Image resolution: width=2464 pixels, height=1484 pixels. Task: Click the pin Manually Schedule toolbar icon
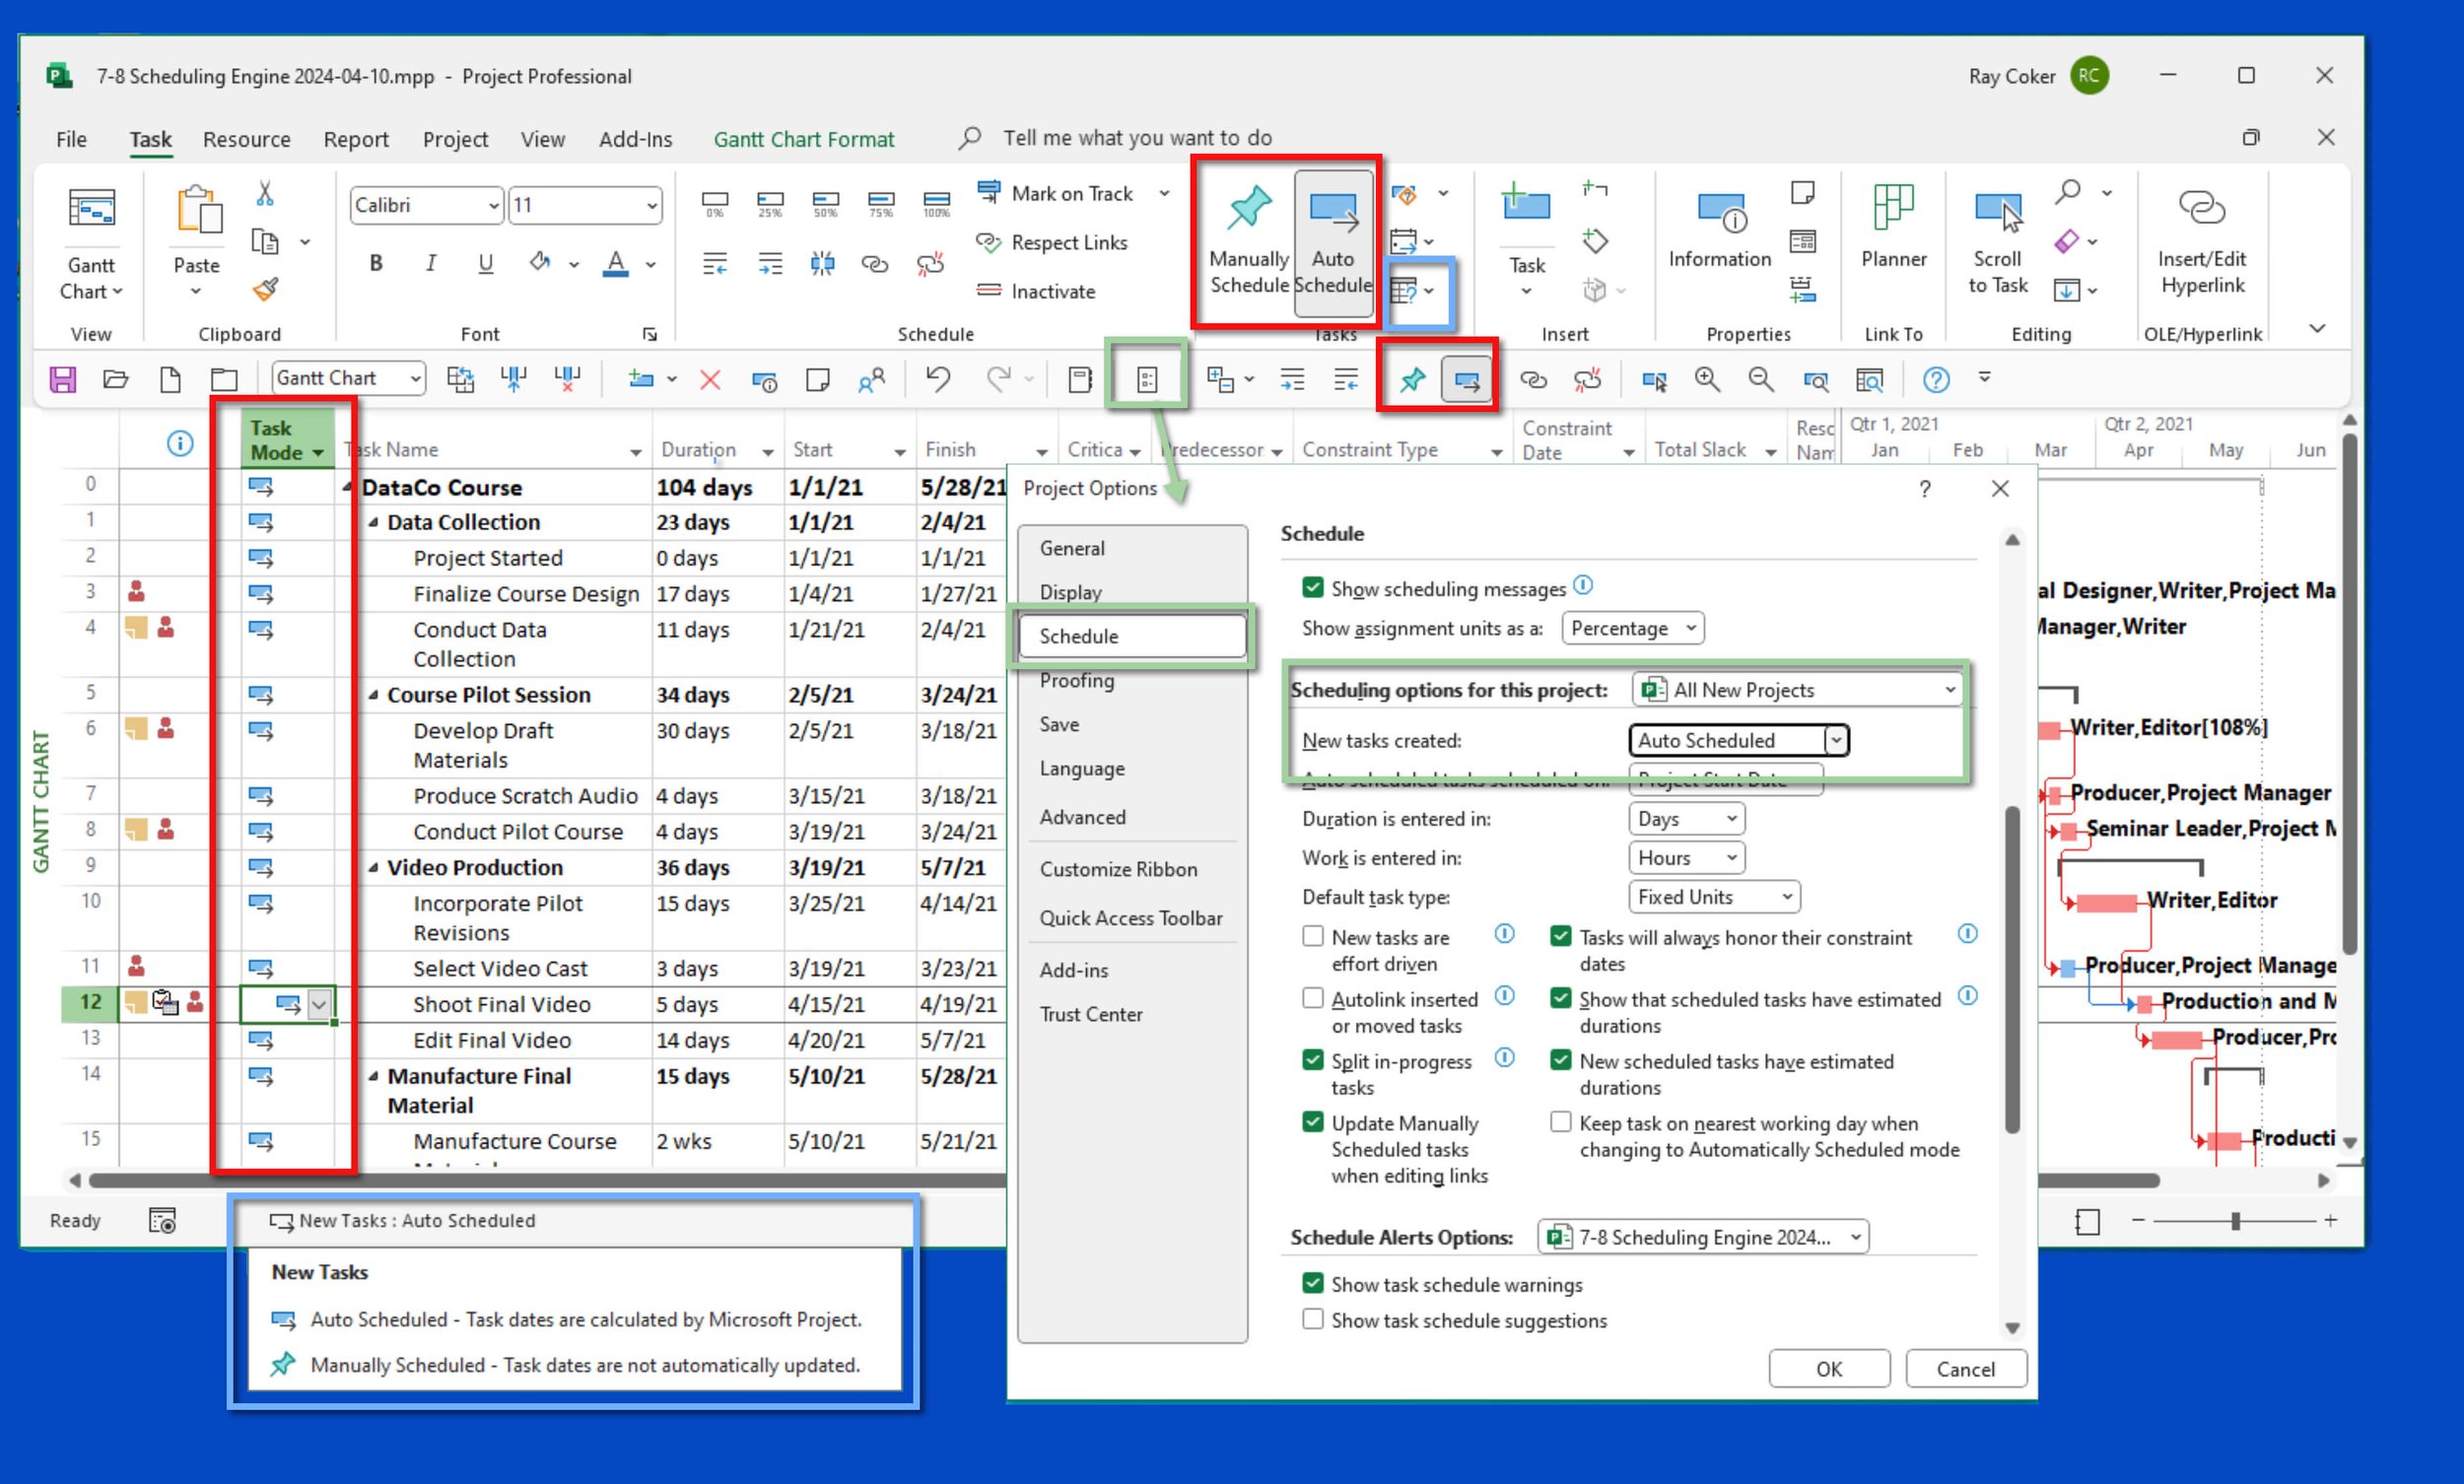pyautogui.click(x=1412, y=380)
